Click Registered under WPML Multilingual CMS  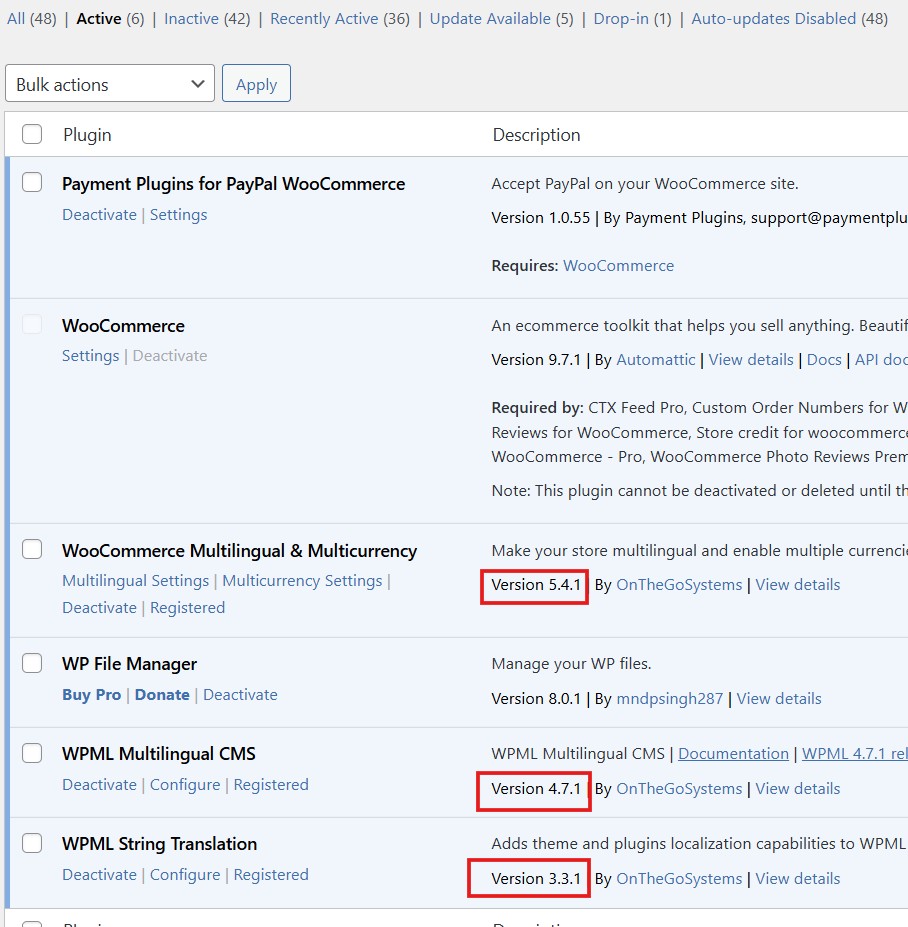[271, 785]
